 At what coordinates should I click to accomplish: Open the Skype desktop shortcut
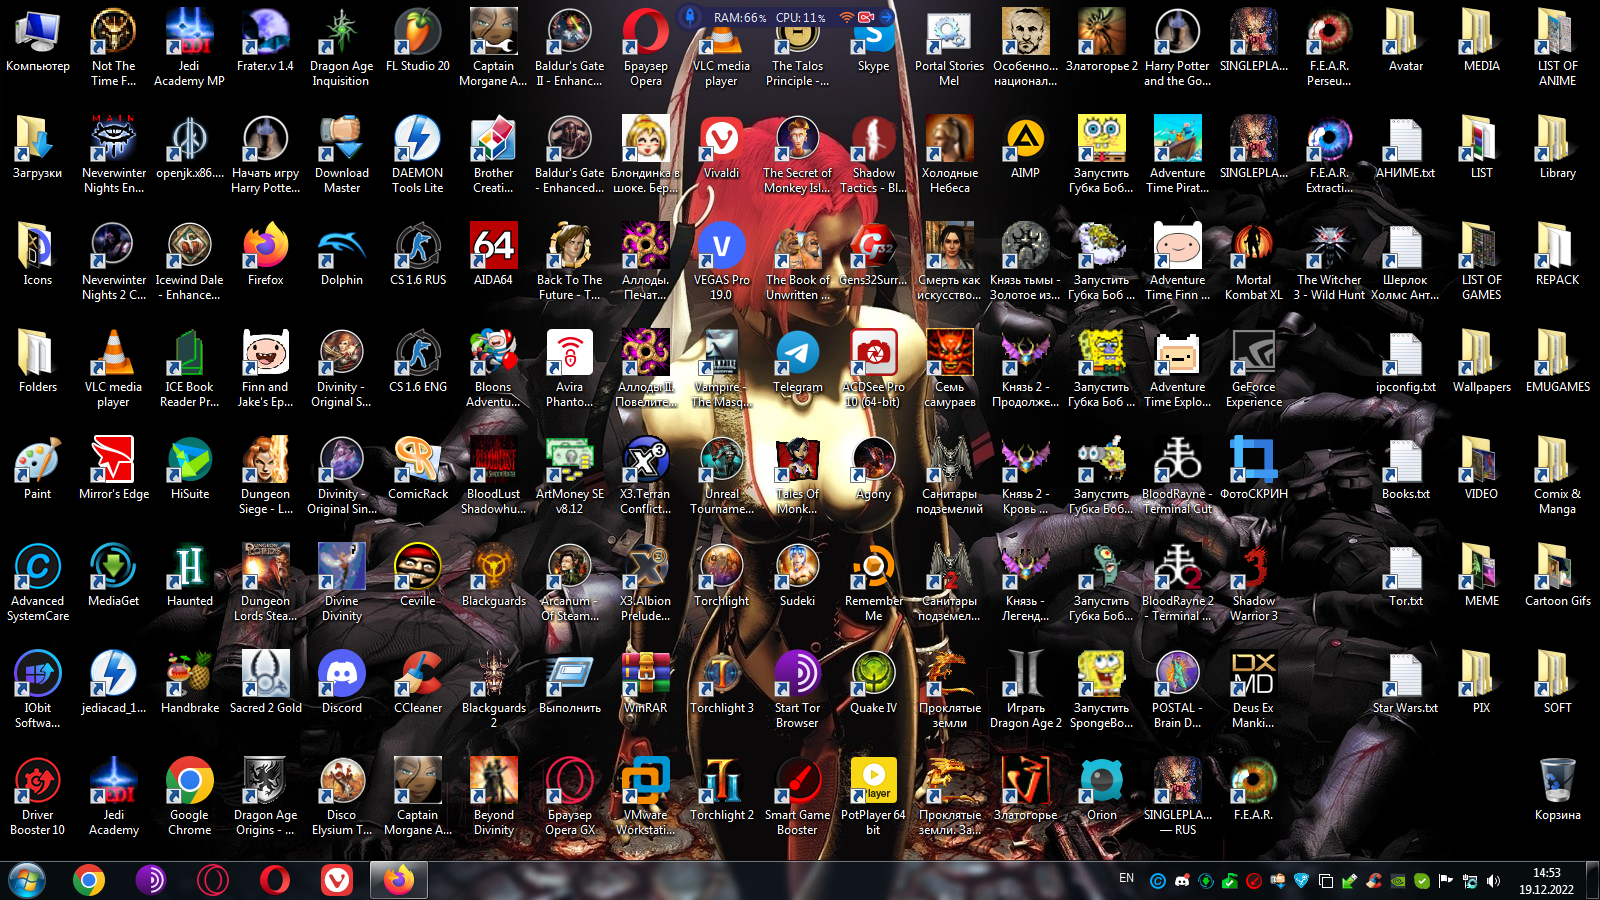point(873,40)
